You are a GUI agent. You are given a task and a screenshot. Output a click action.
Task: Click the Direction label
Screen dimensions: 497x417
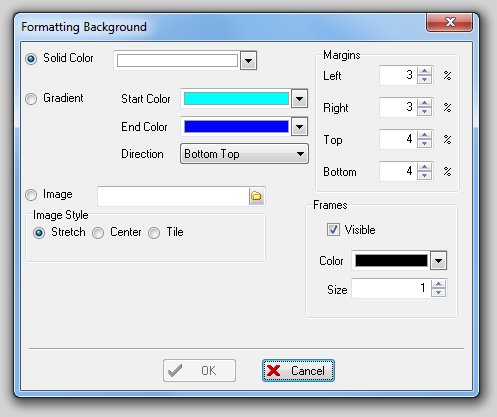pyautogui.click(x=142, y=154)
